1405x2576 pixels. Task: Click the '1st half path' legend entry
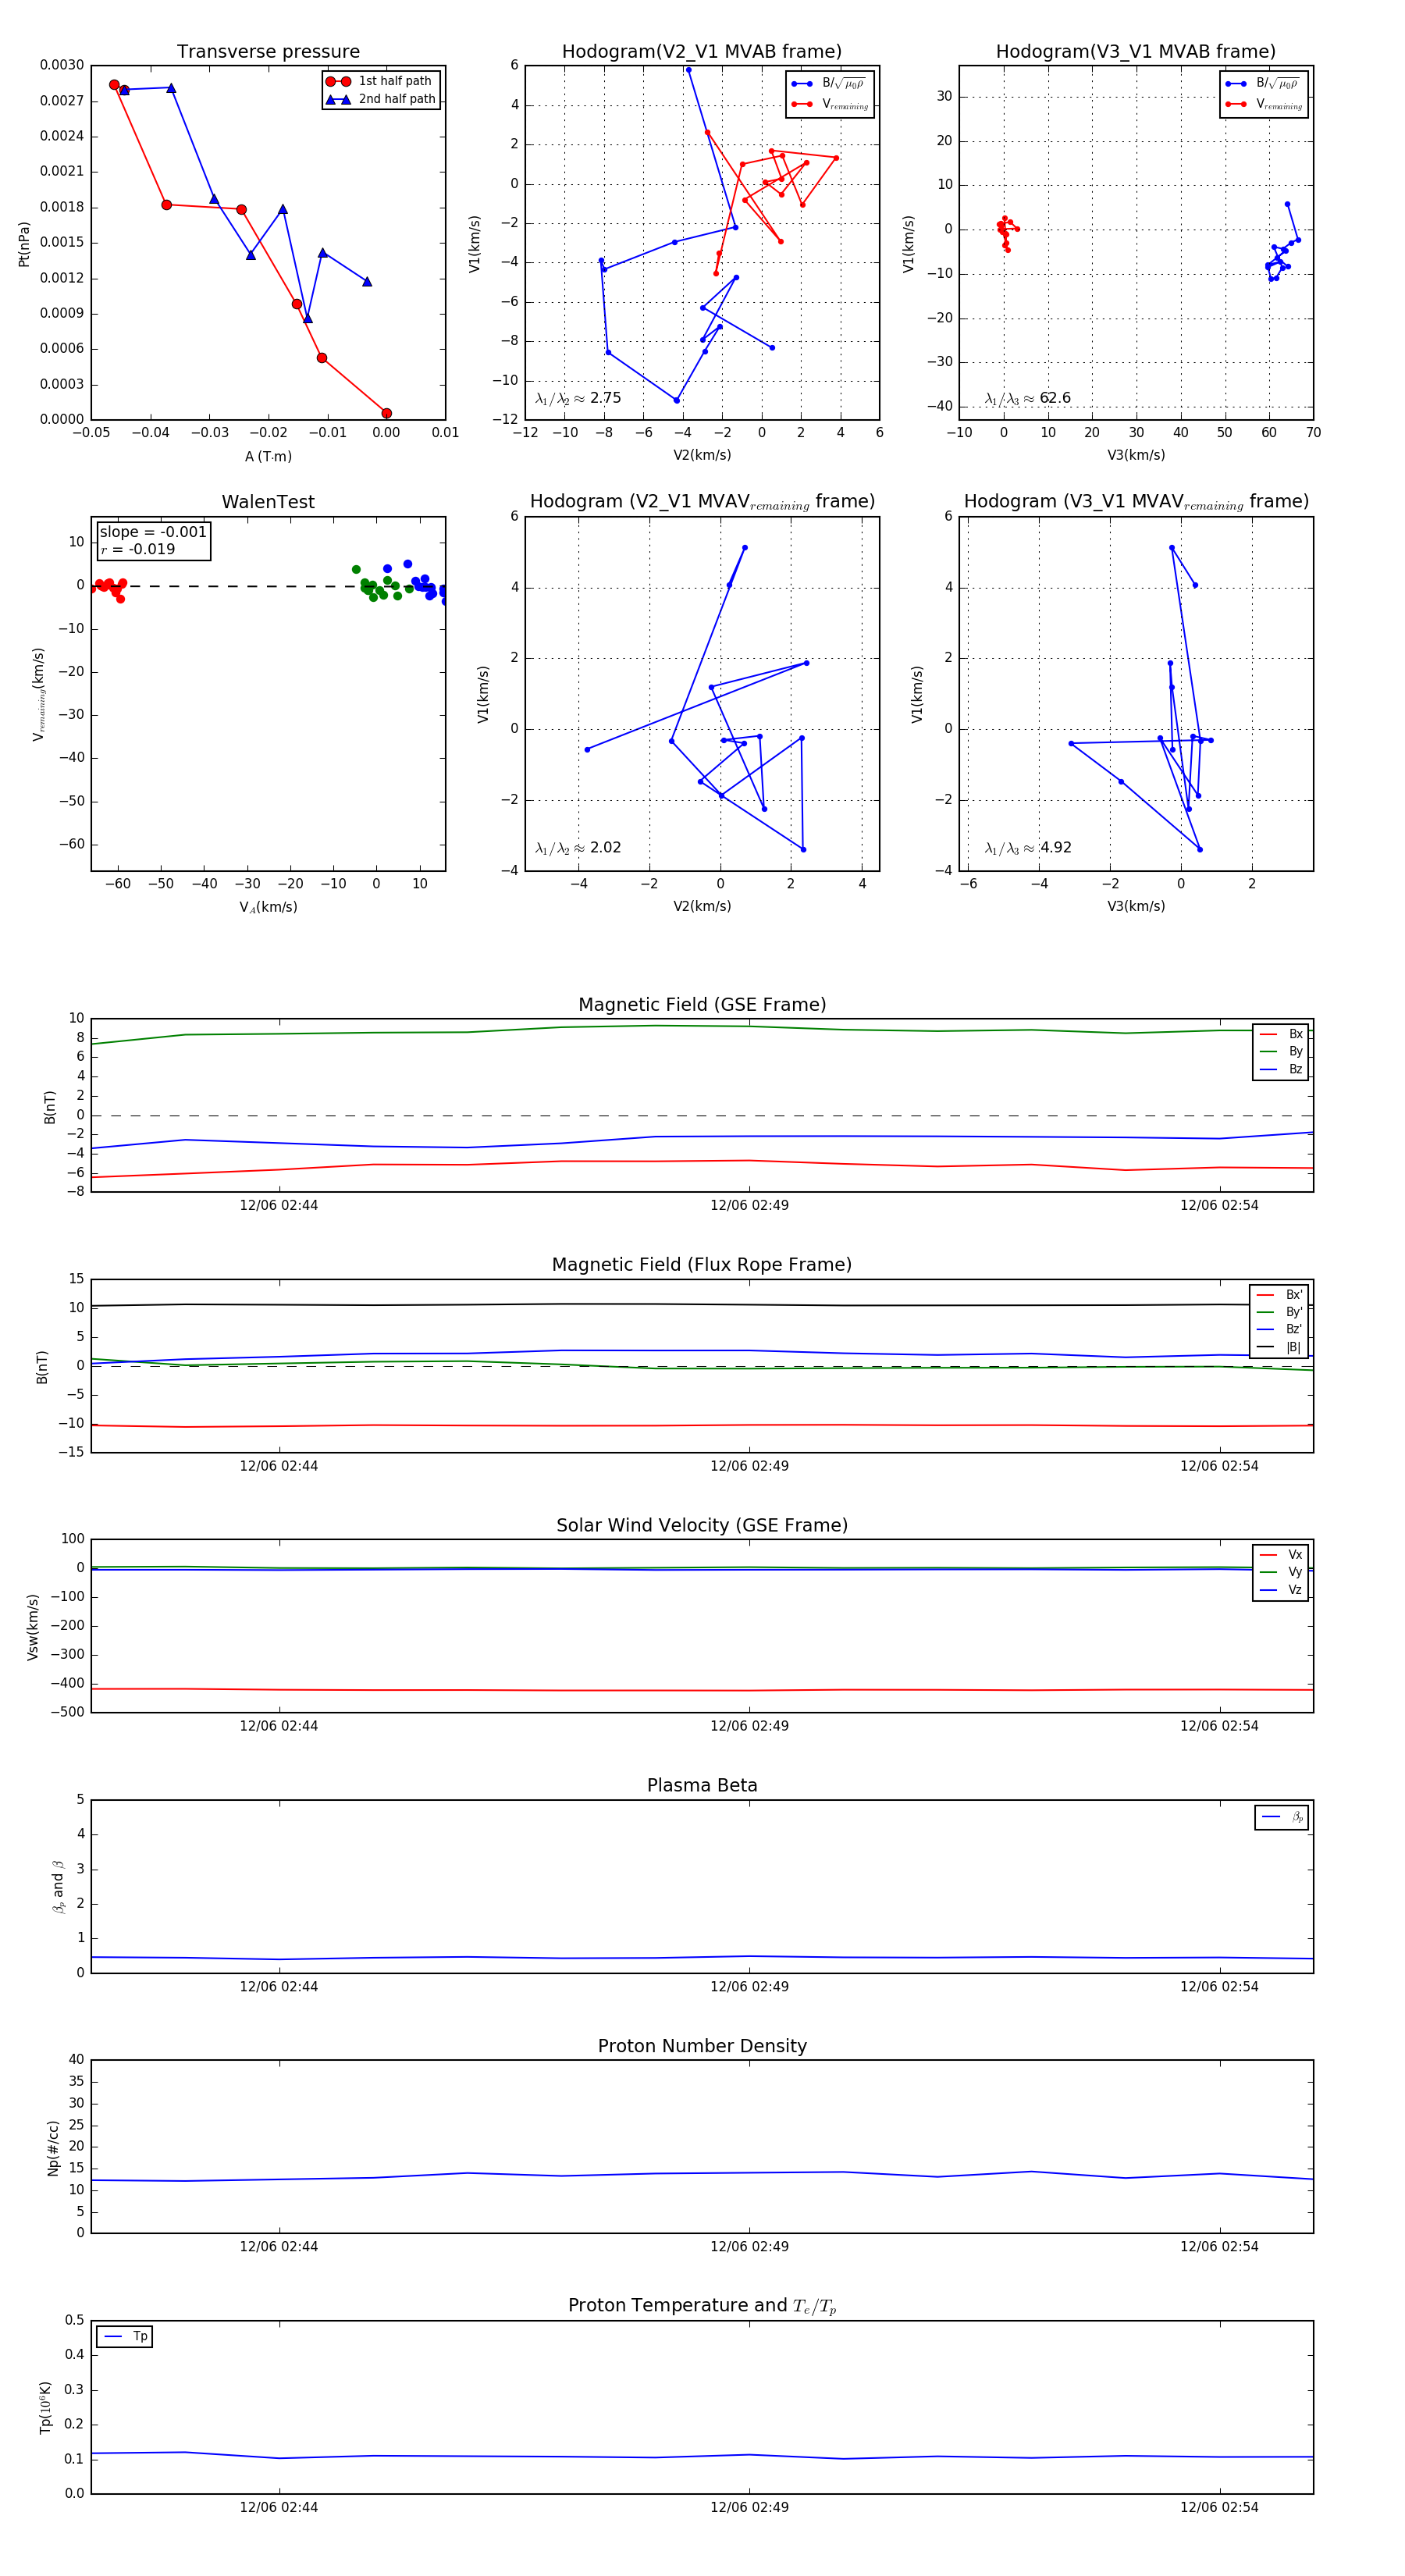(x=380, y=81)
